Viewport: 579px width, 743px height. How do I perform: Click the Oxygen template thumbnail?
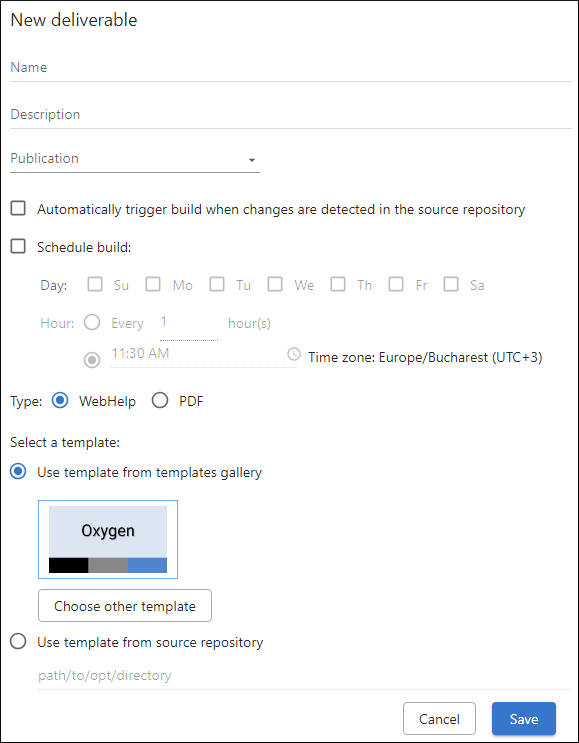(108, 539)
